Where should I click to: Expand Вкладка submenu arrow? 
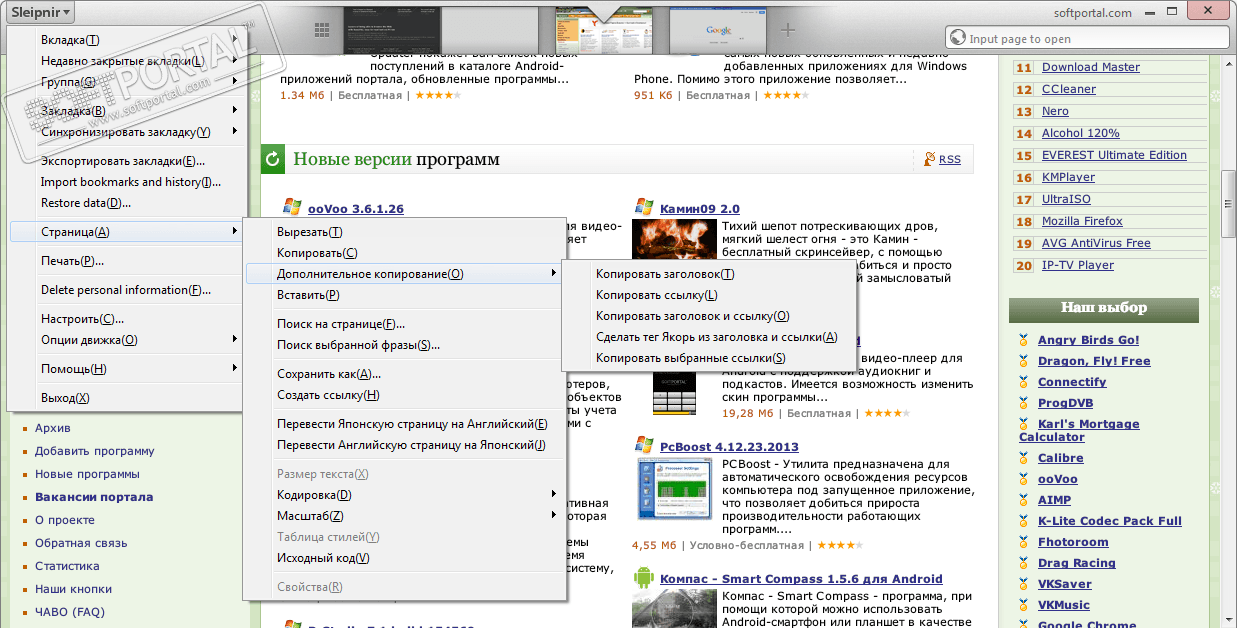coord(234,39)
